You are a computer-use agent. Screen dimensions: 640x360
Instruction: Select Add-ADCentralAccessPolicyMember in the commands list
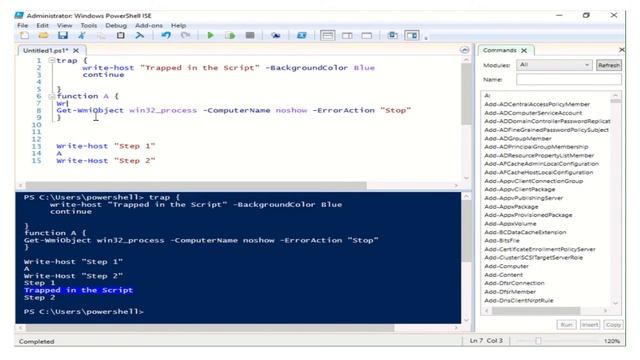coord(537,104)
